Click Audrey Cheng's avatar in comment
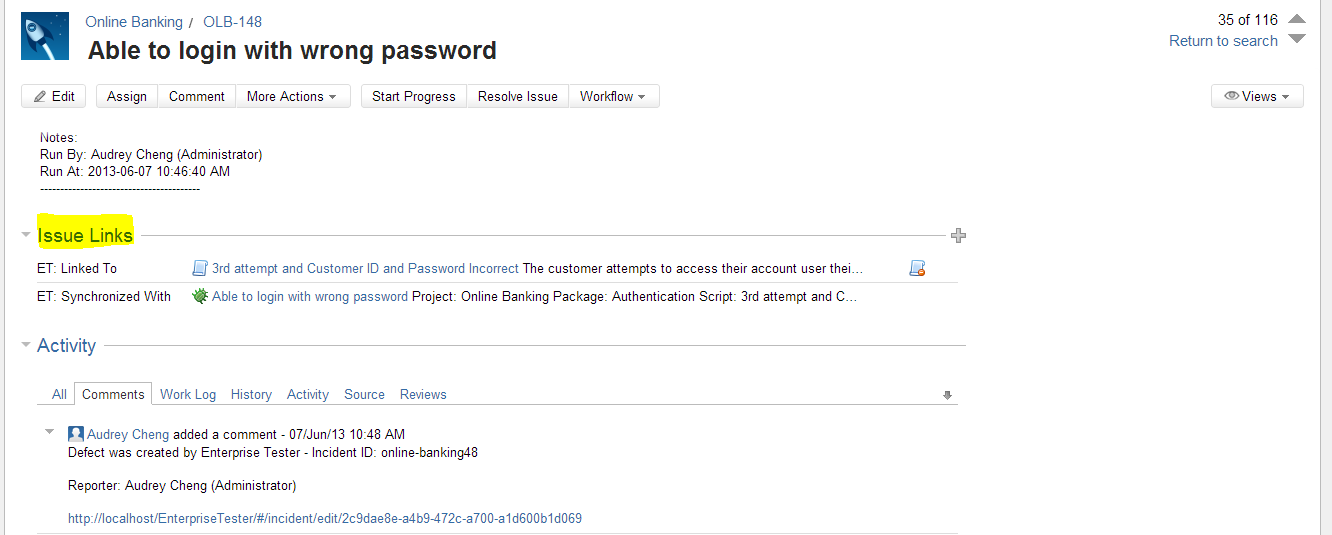This screenshot has height=535, width=1332. [76, 434]
